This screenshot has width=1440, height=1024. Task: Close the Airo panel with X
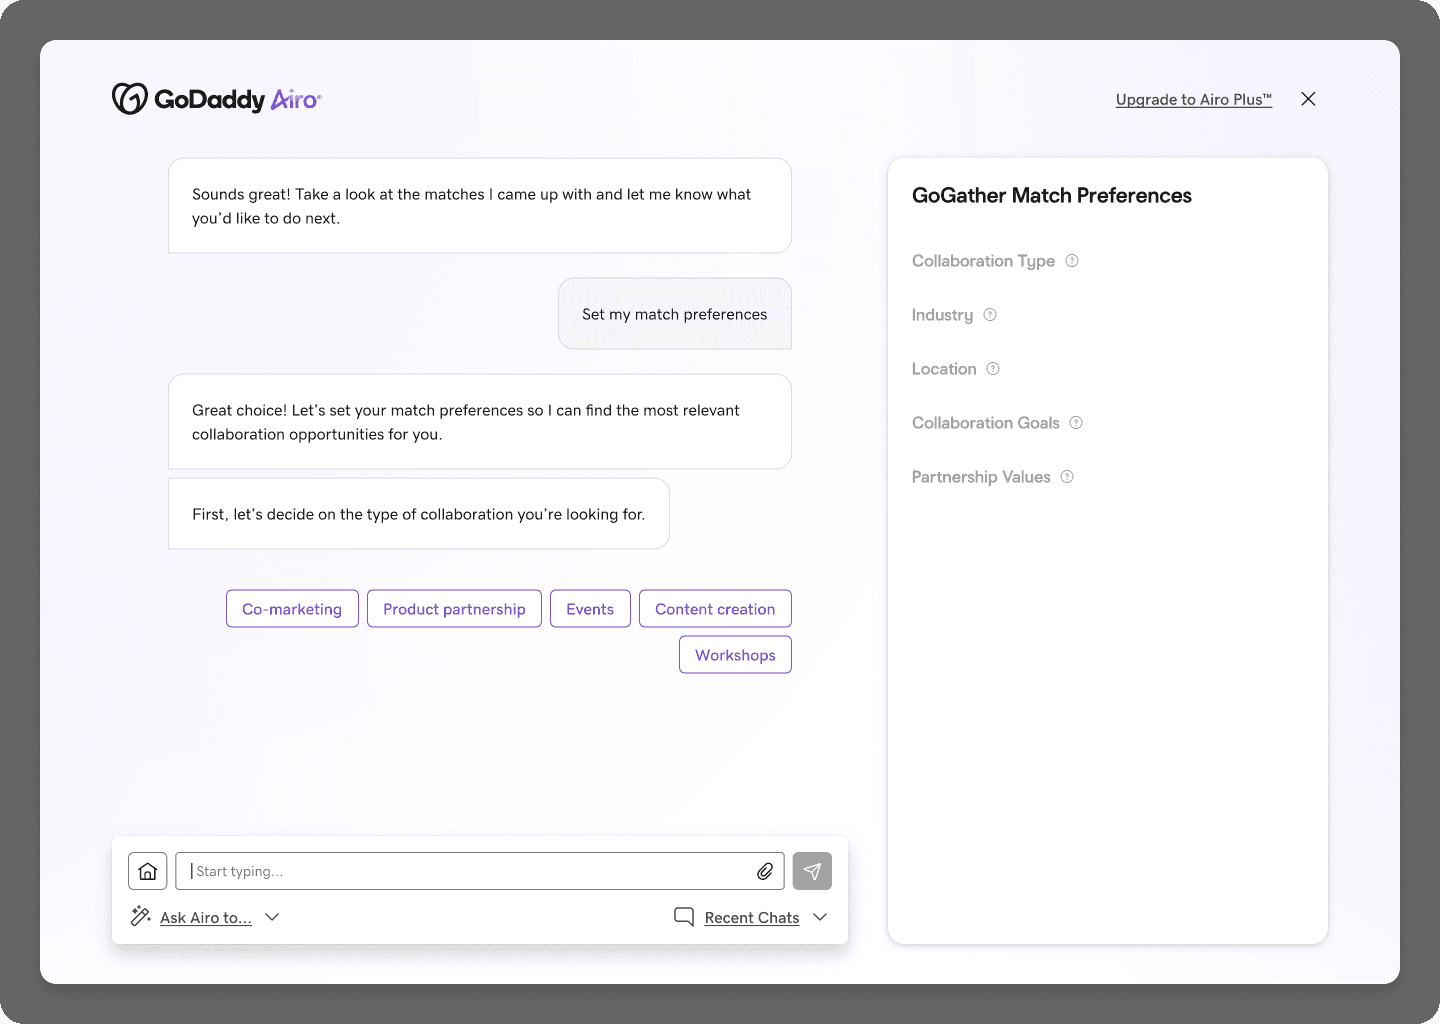1308,99
